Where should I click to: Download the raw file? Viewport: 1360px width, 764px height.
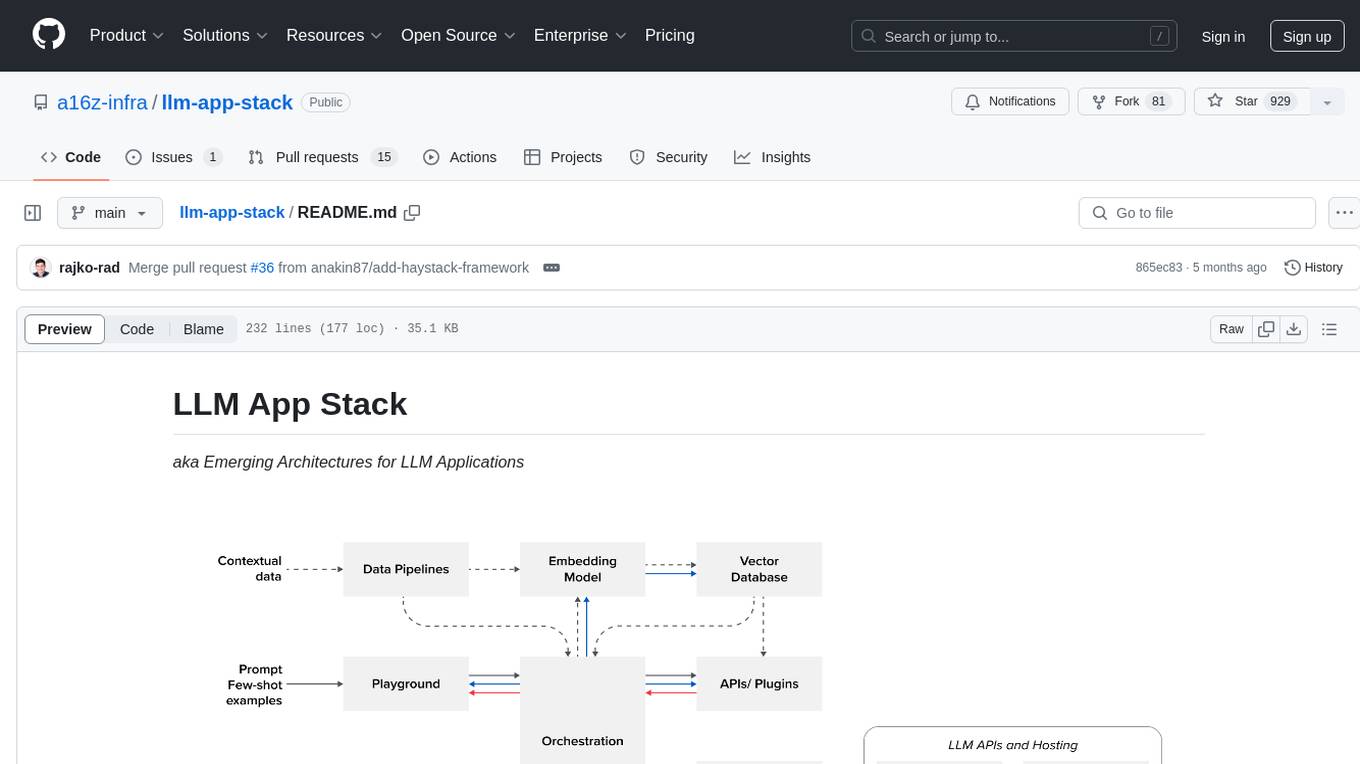coord(1294,329)
